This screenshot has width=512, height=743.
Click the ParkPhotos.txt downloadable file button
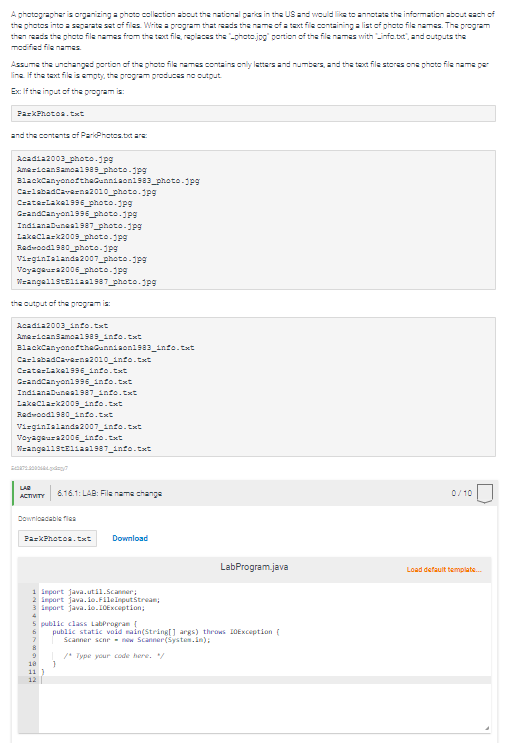tap(57, 538)
